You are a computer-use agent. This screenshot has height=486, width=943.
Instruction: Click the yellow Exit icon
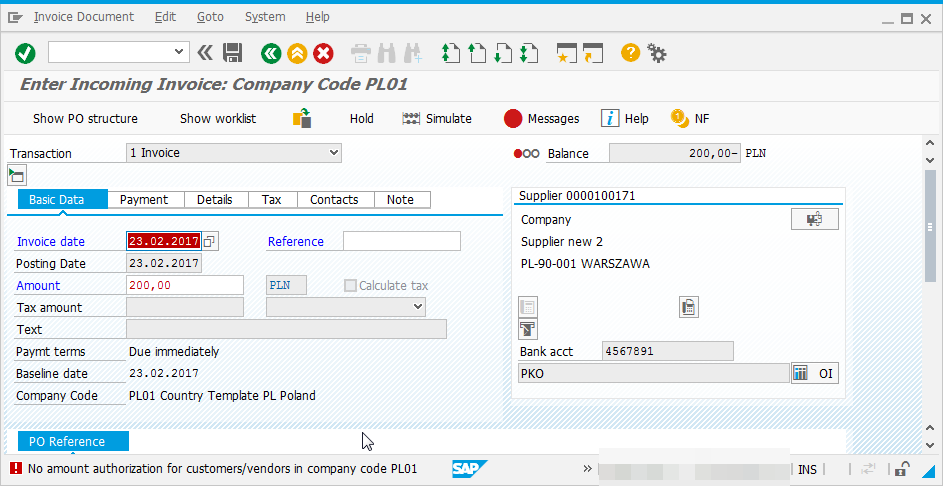[x=297, y=54]
